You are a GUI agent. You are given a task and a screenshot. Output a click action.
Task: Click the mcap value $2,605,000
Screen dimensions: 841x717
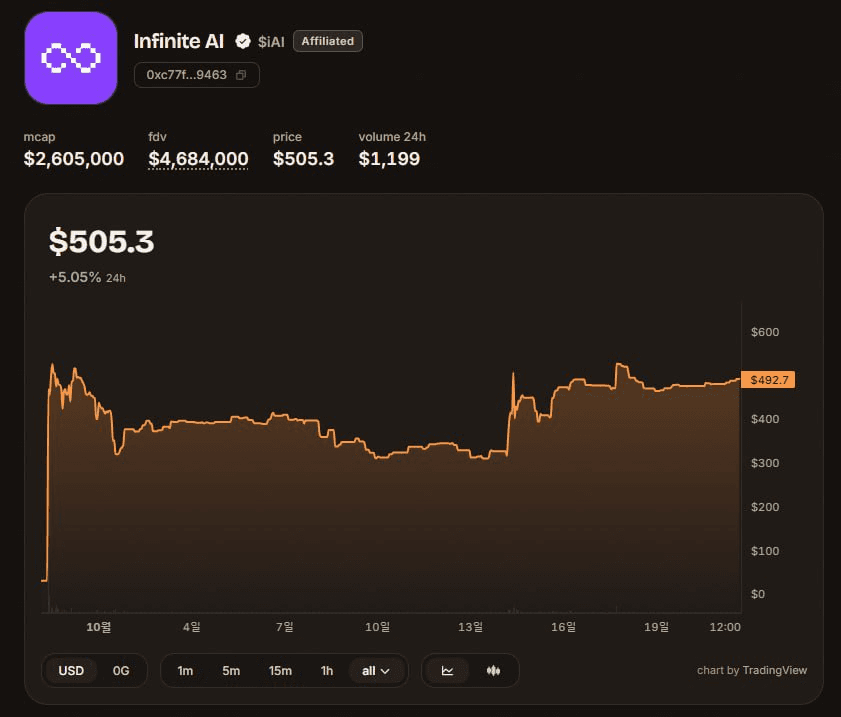point(74,159)
